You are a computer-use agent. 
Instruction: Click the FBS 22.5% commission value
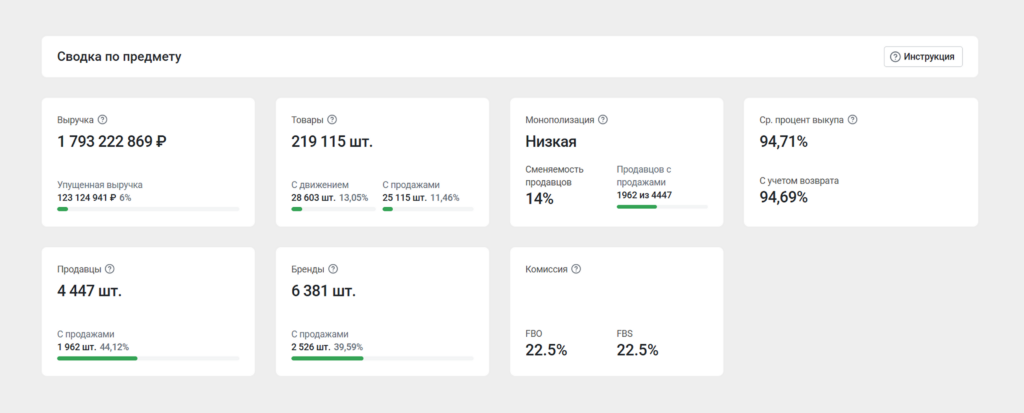[637, 350]
